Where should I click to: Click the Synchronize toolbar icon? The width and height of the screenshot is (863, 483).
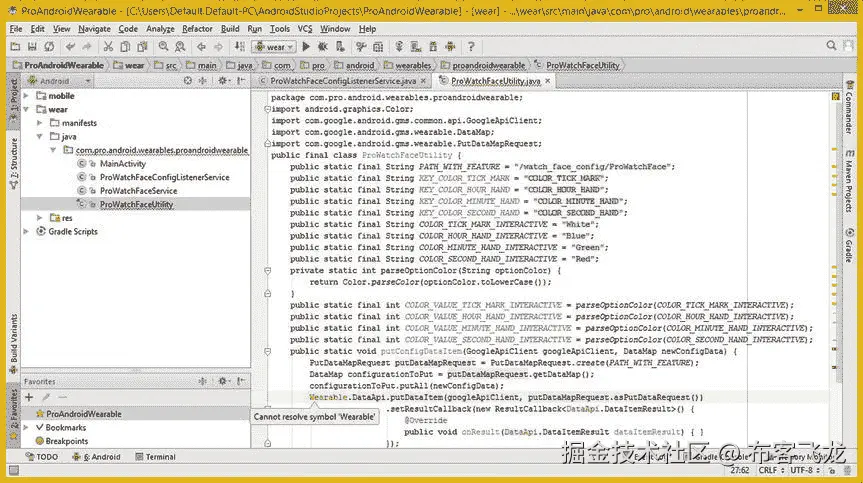pos(50,47)
